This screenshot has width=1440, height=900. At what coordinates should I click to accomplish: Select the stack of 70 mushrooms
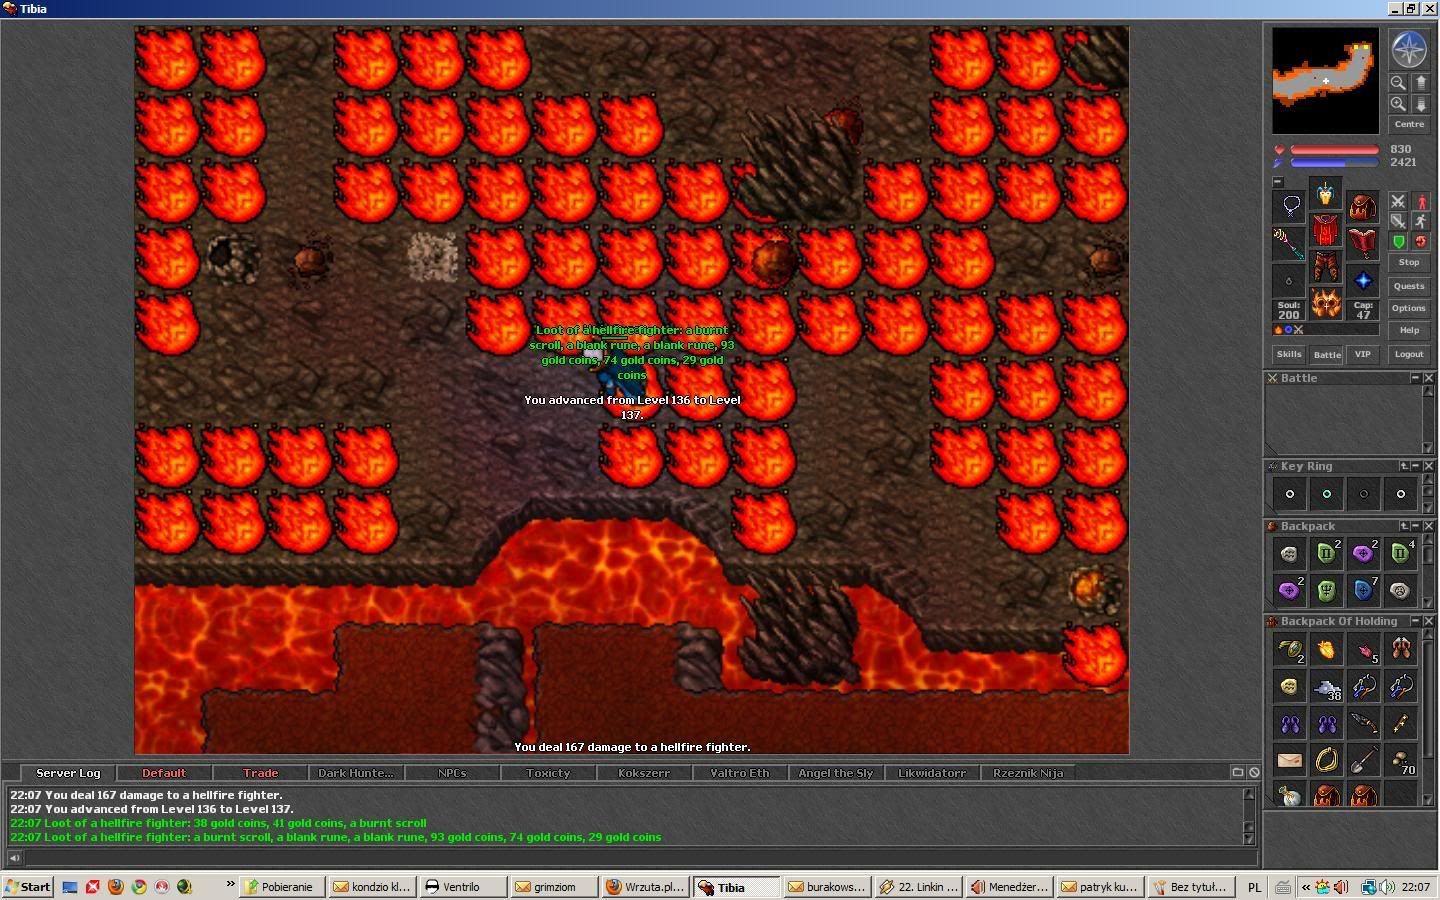[x=1401, y=760]
